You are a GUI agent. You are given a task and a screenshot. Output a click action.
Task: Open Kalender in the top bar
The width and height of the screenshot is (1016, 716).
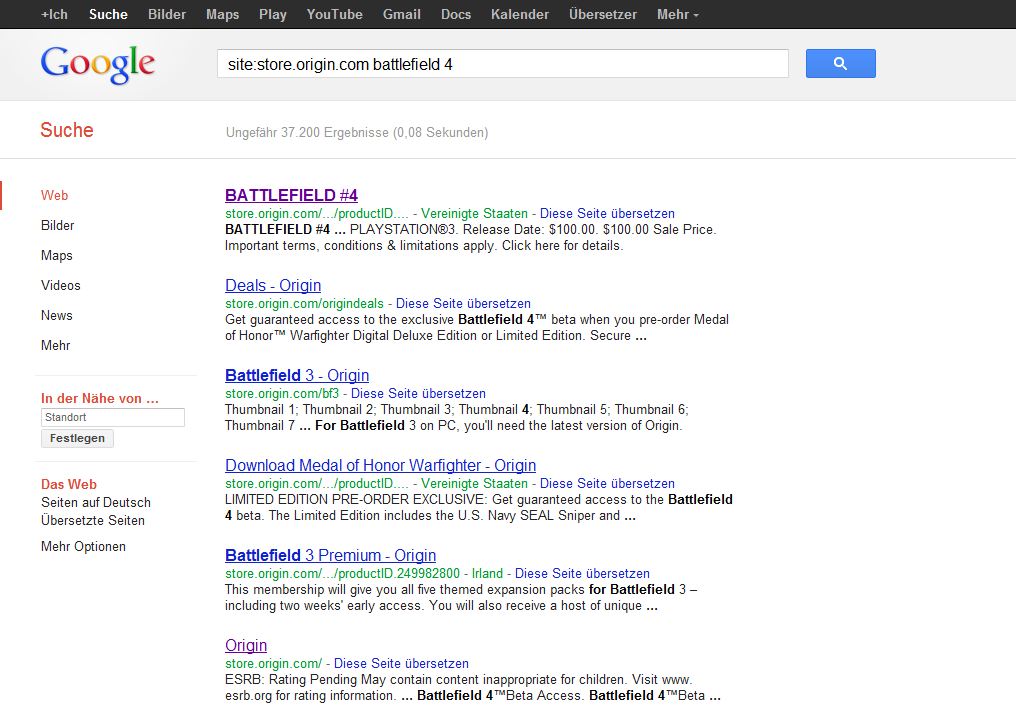coord(519,14)
